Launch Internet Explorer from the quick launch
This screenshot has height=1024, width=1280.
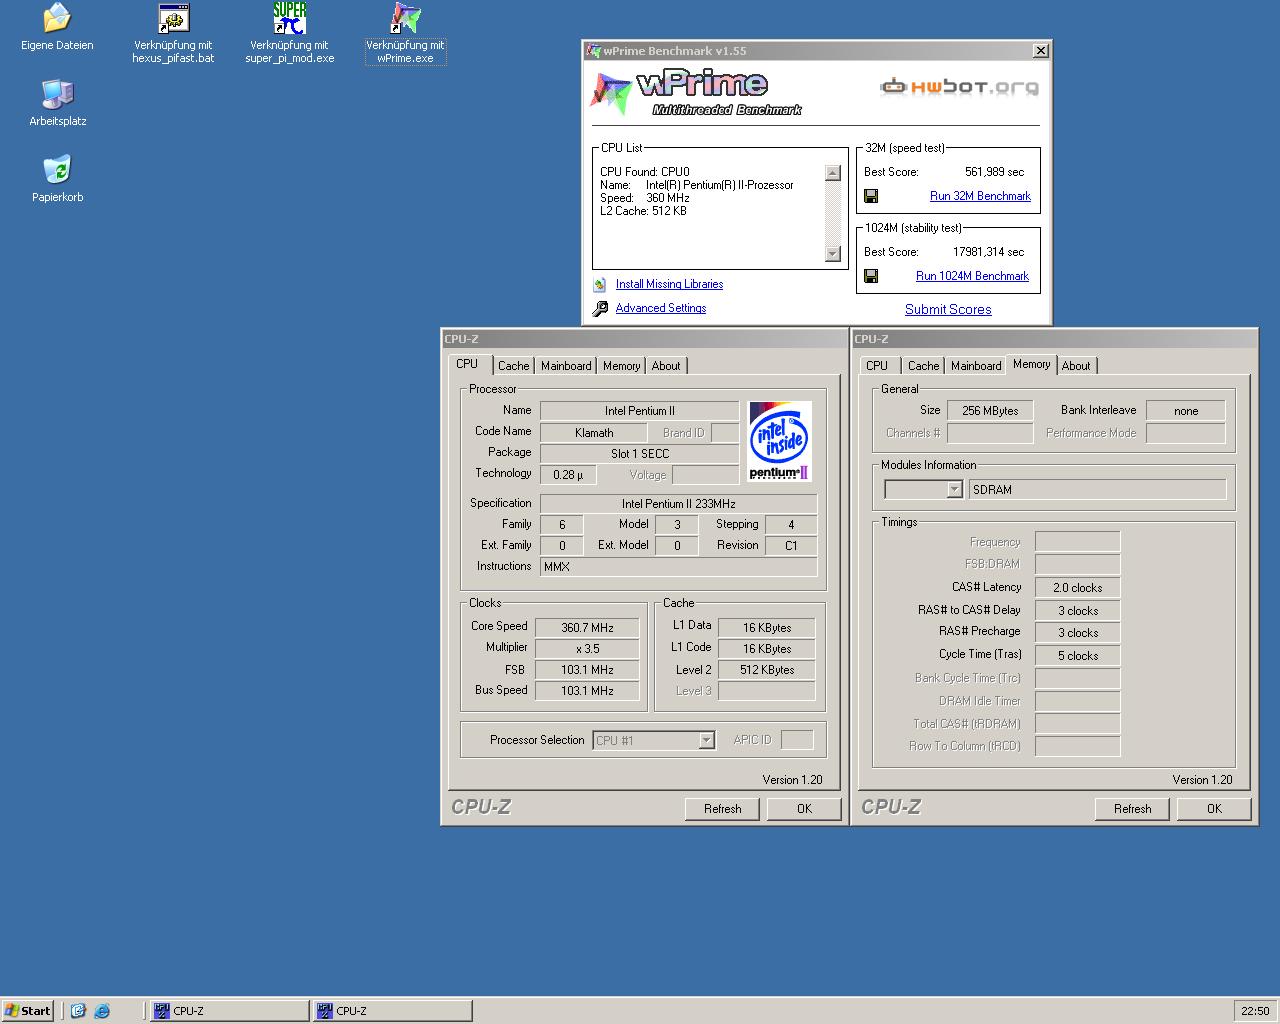pyautogui.click(x=102, y=1011)
